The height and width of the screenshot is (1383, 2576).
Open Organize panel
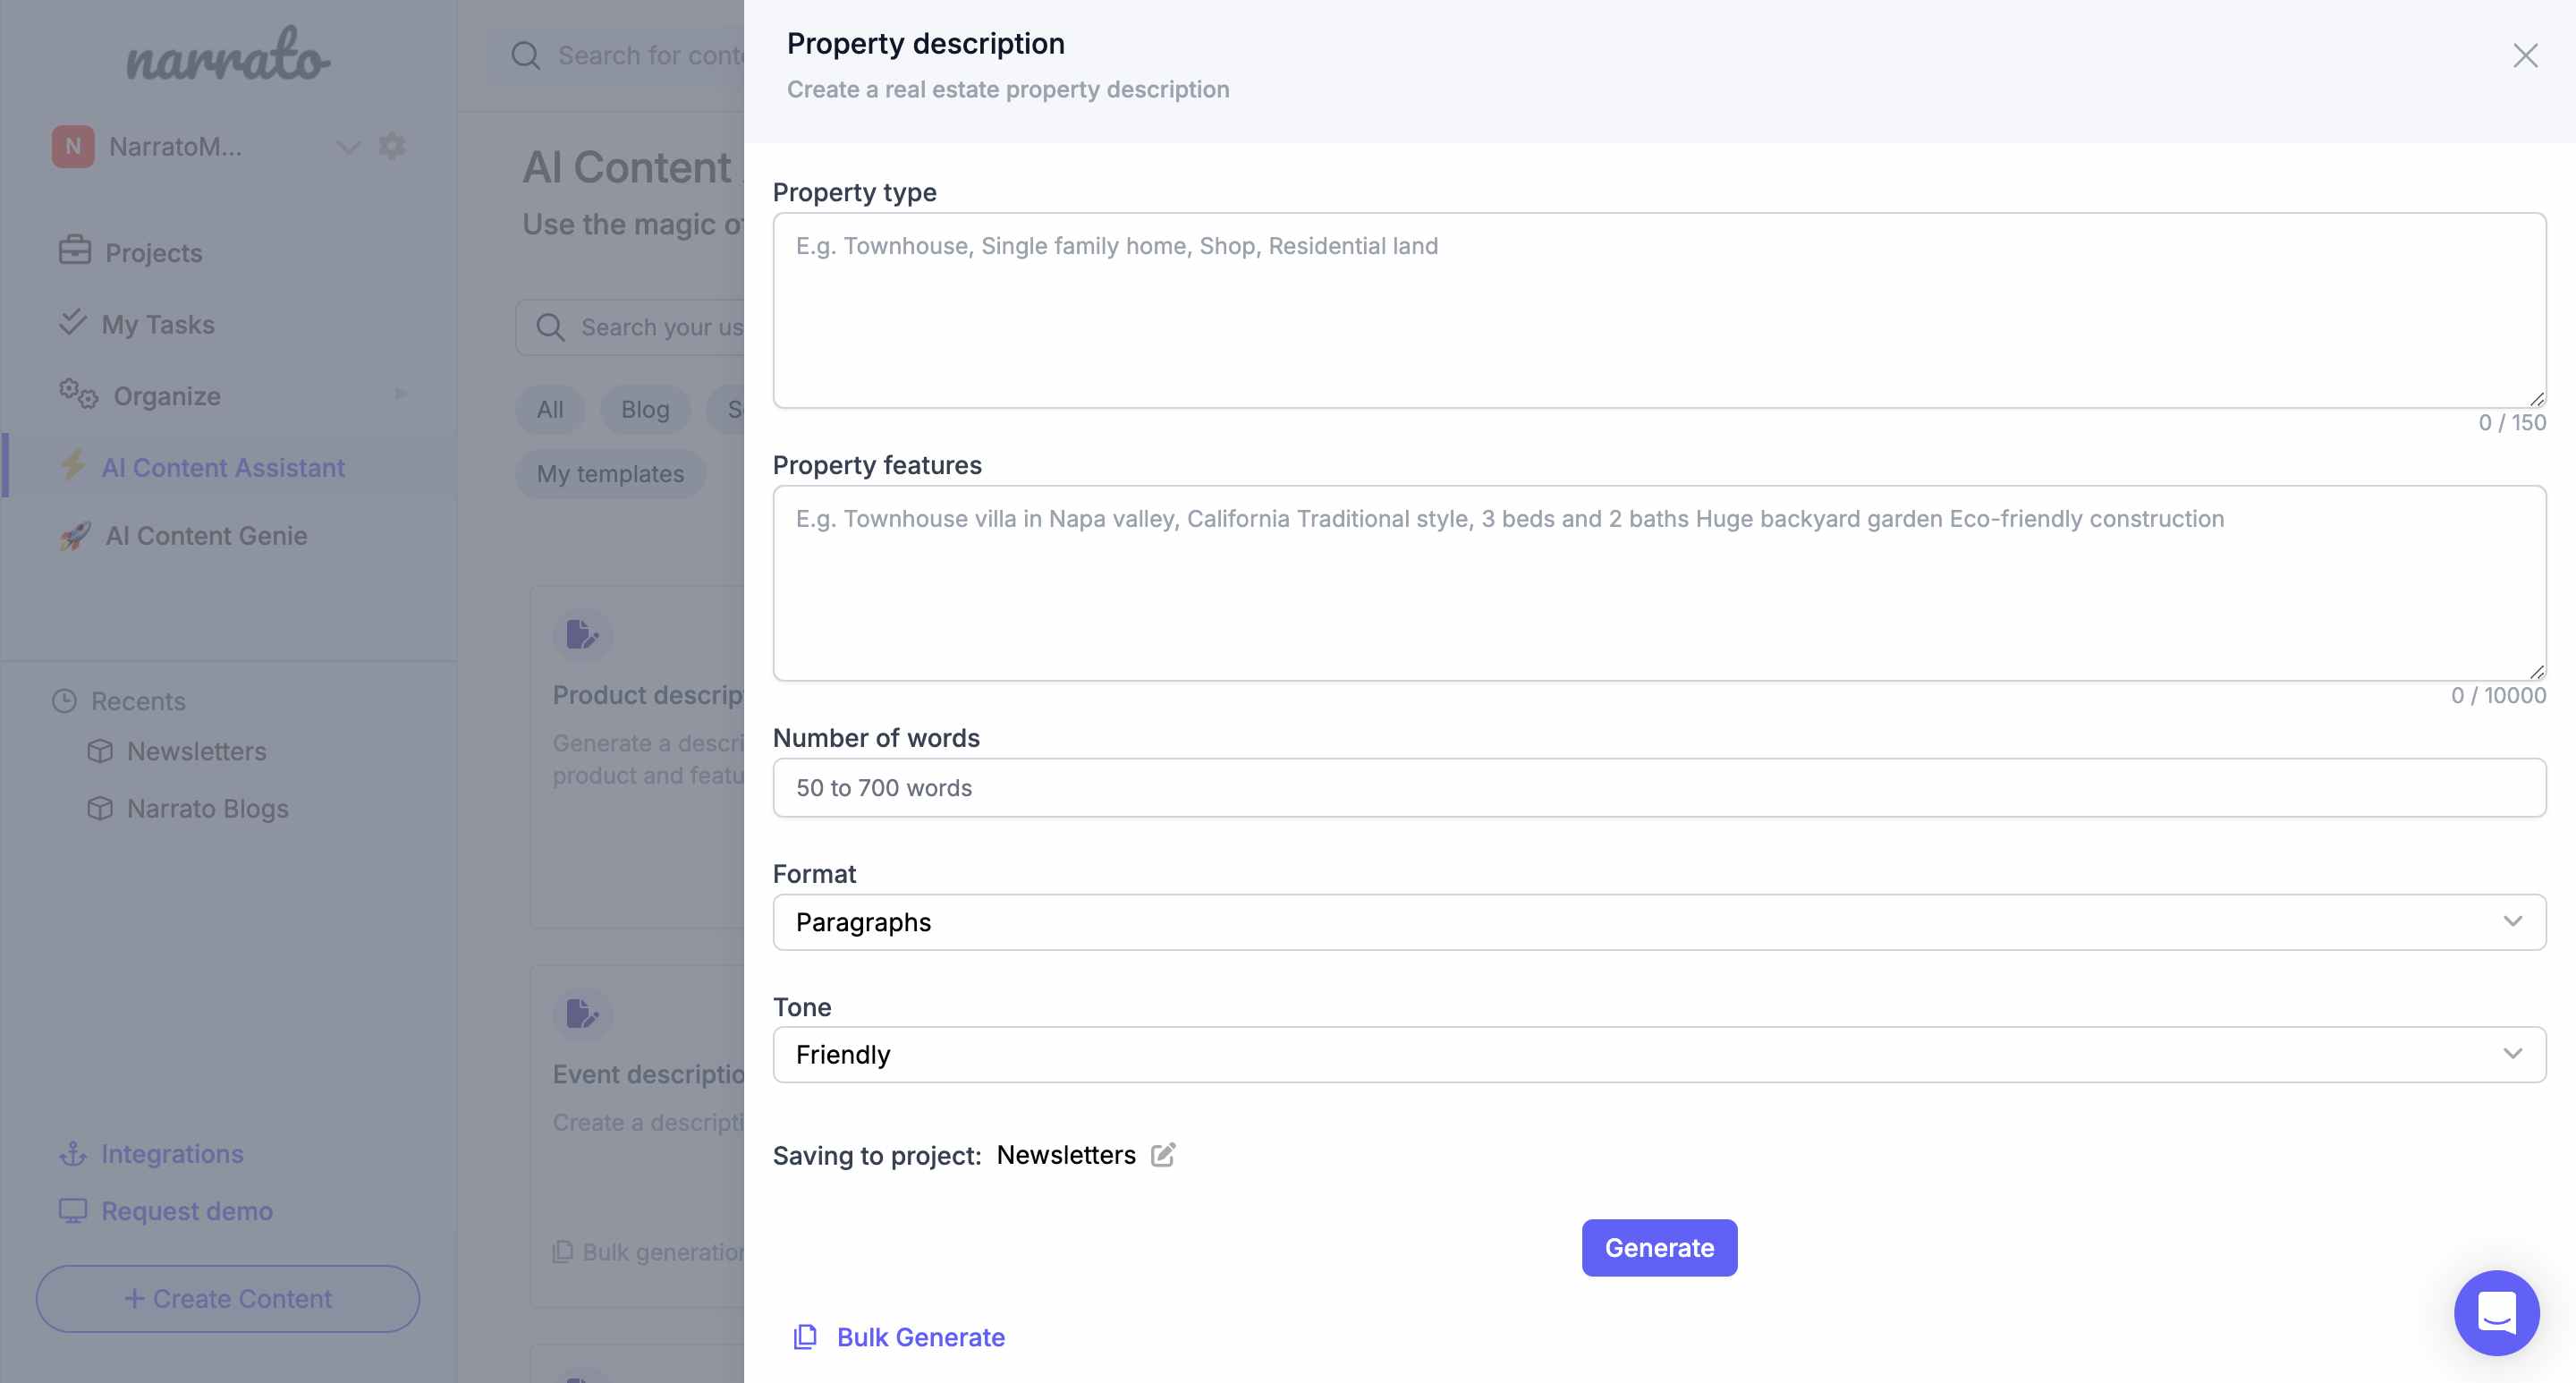167,395
